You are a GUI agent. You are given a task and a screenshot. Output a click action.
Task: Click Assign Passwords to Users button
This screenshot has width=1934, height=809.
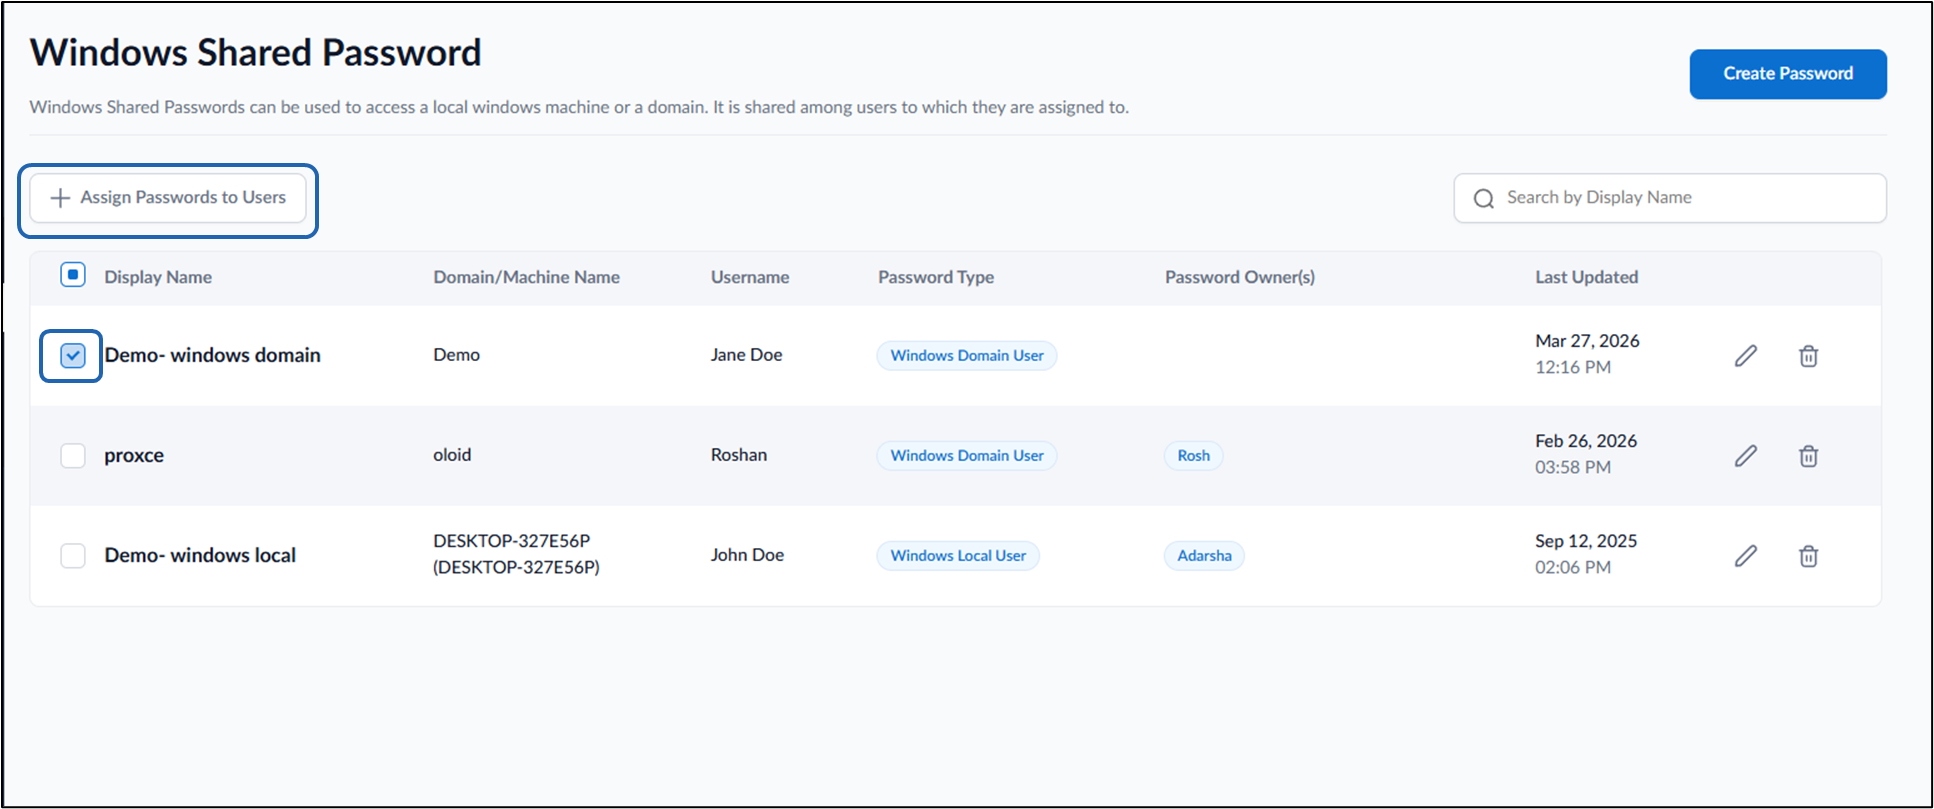168,198
